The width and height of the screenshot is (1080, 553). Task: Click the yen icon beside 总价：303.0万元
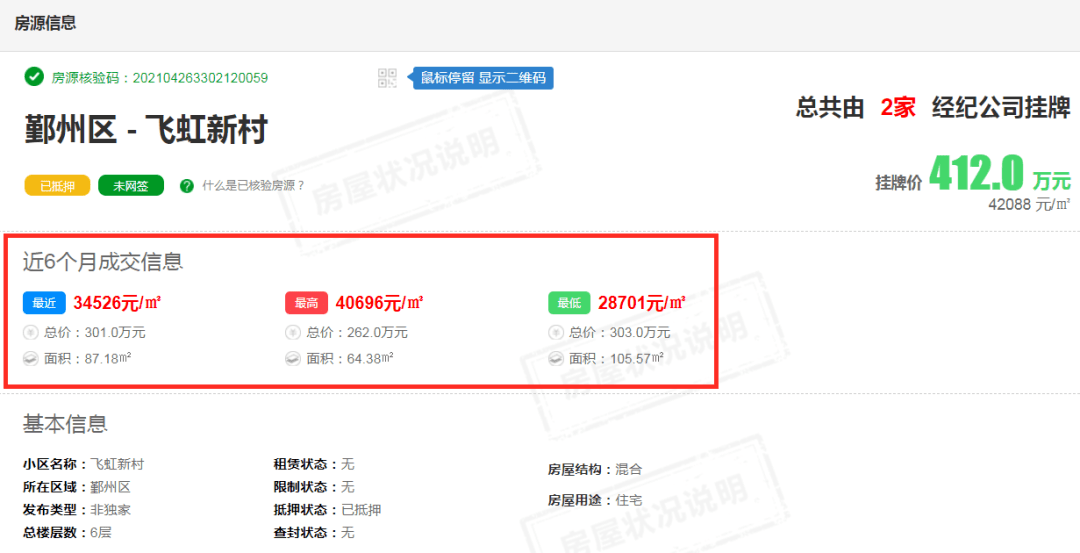click(x=556, y=333)
